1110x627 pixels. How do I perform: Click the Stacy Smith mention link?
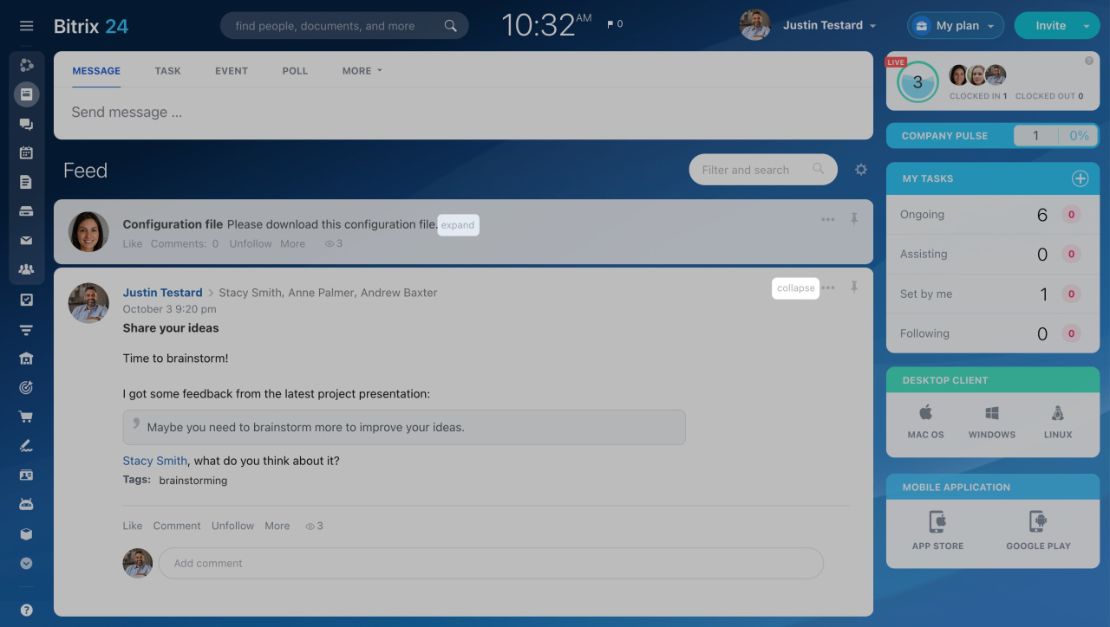coord(155,461)
